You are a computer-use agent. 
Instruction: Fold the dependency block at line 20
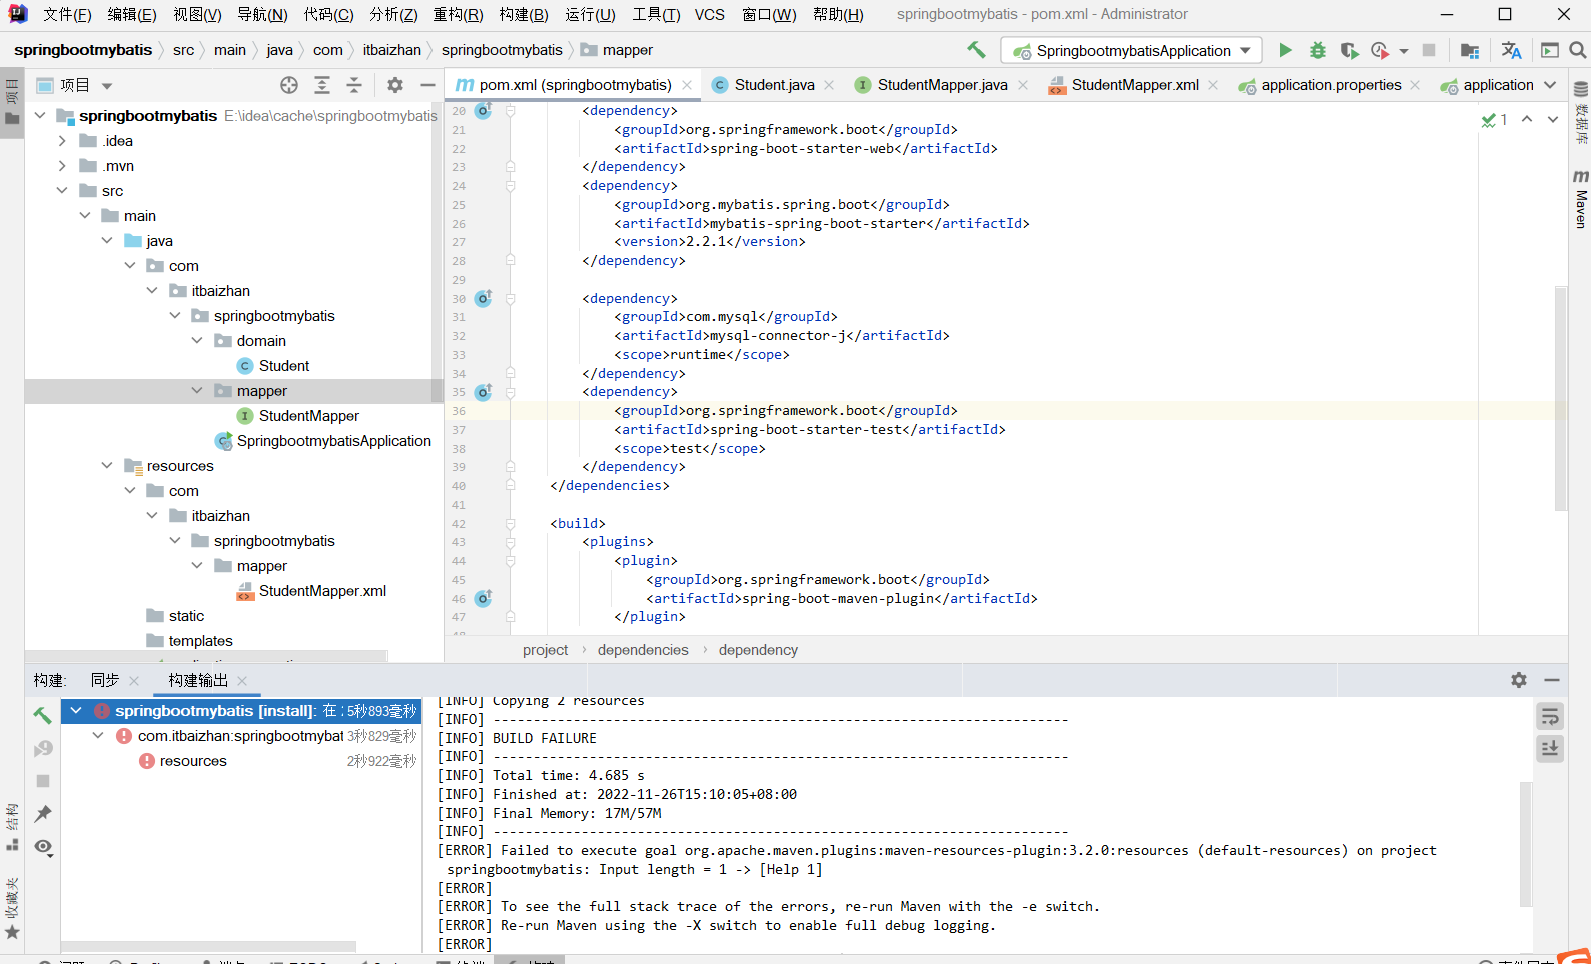click(x=510, y=111)
